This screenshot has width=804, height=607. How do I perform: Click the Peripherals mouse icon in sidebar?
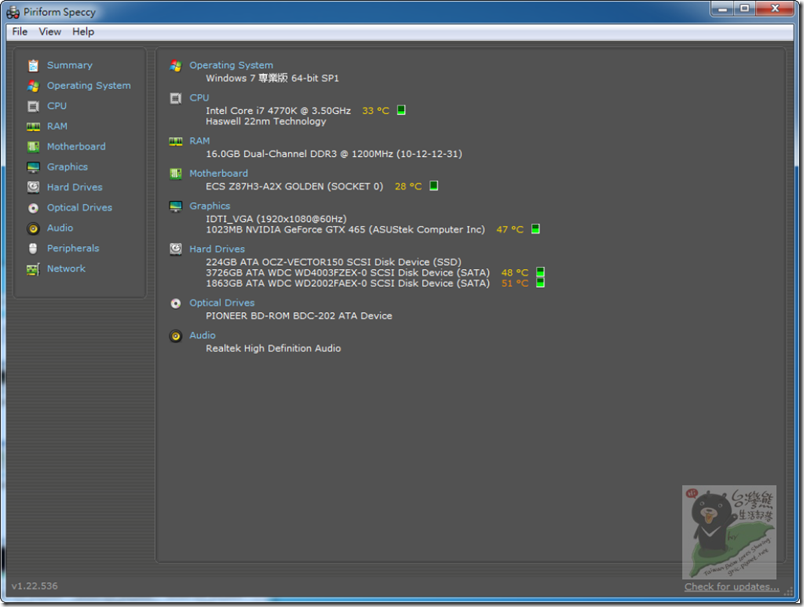(x=33, y=249)
